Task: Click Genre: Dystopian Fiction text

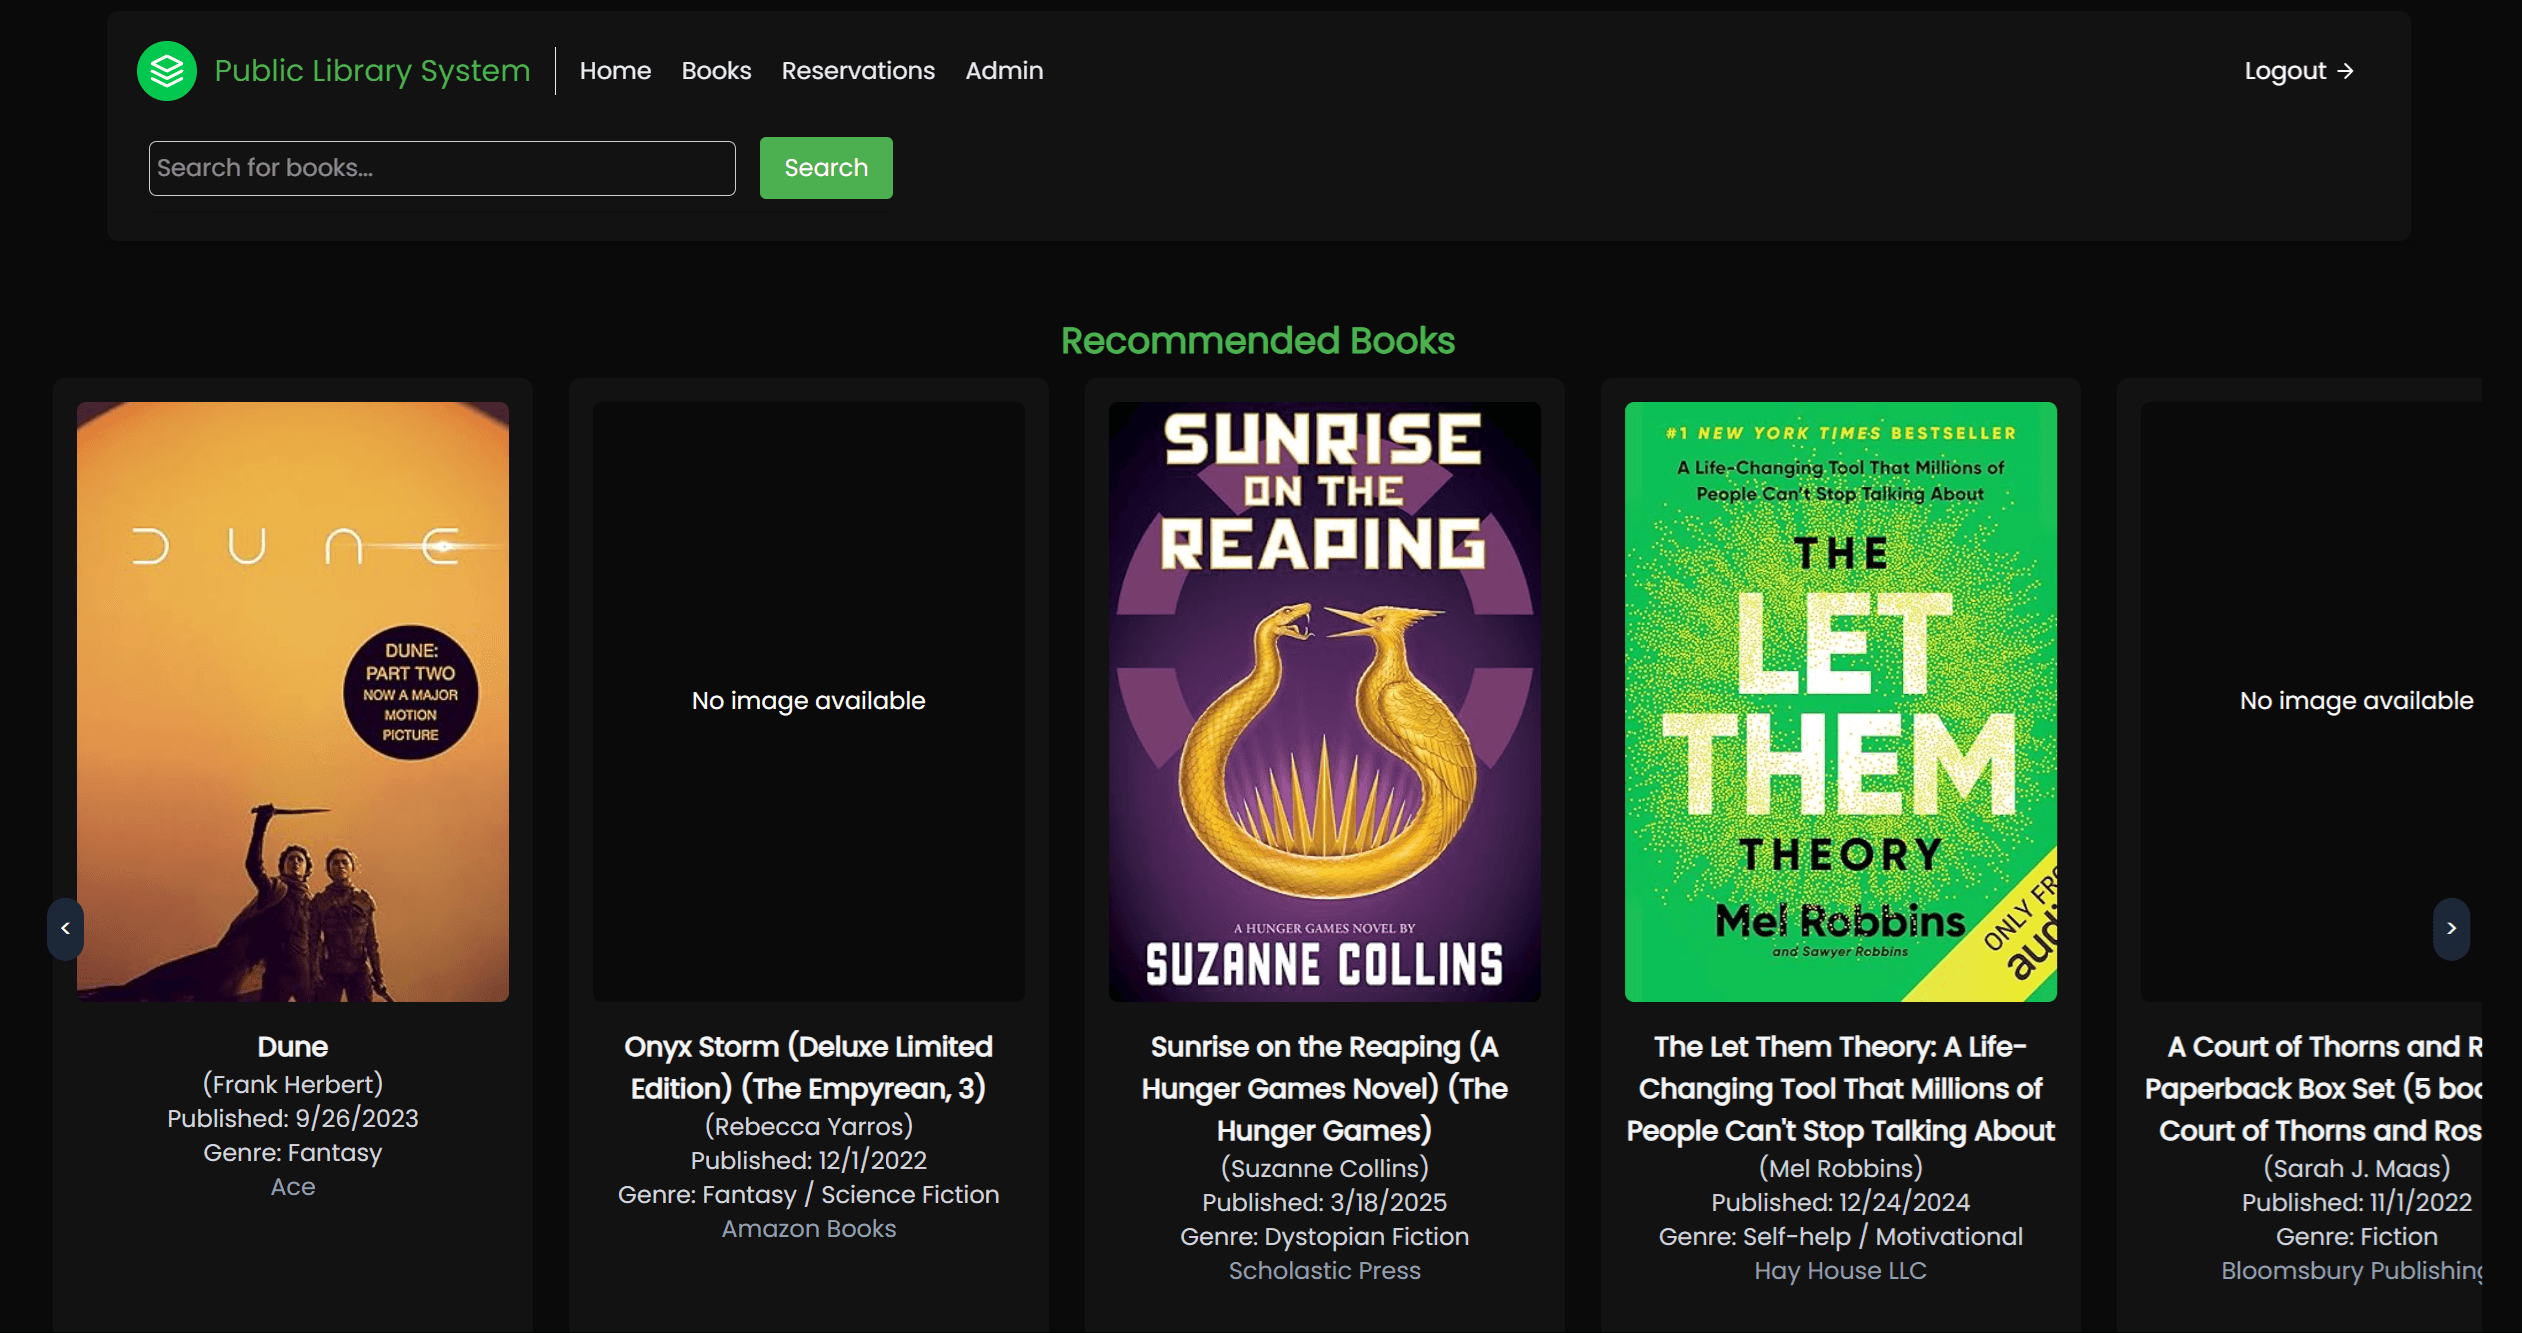Action: pos(1325,1237)
